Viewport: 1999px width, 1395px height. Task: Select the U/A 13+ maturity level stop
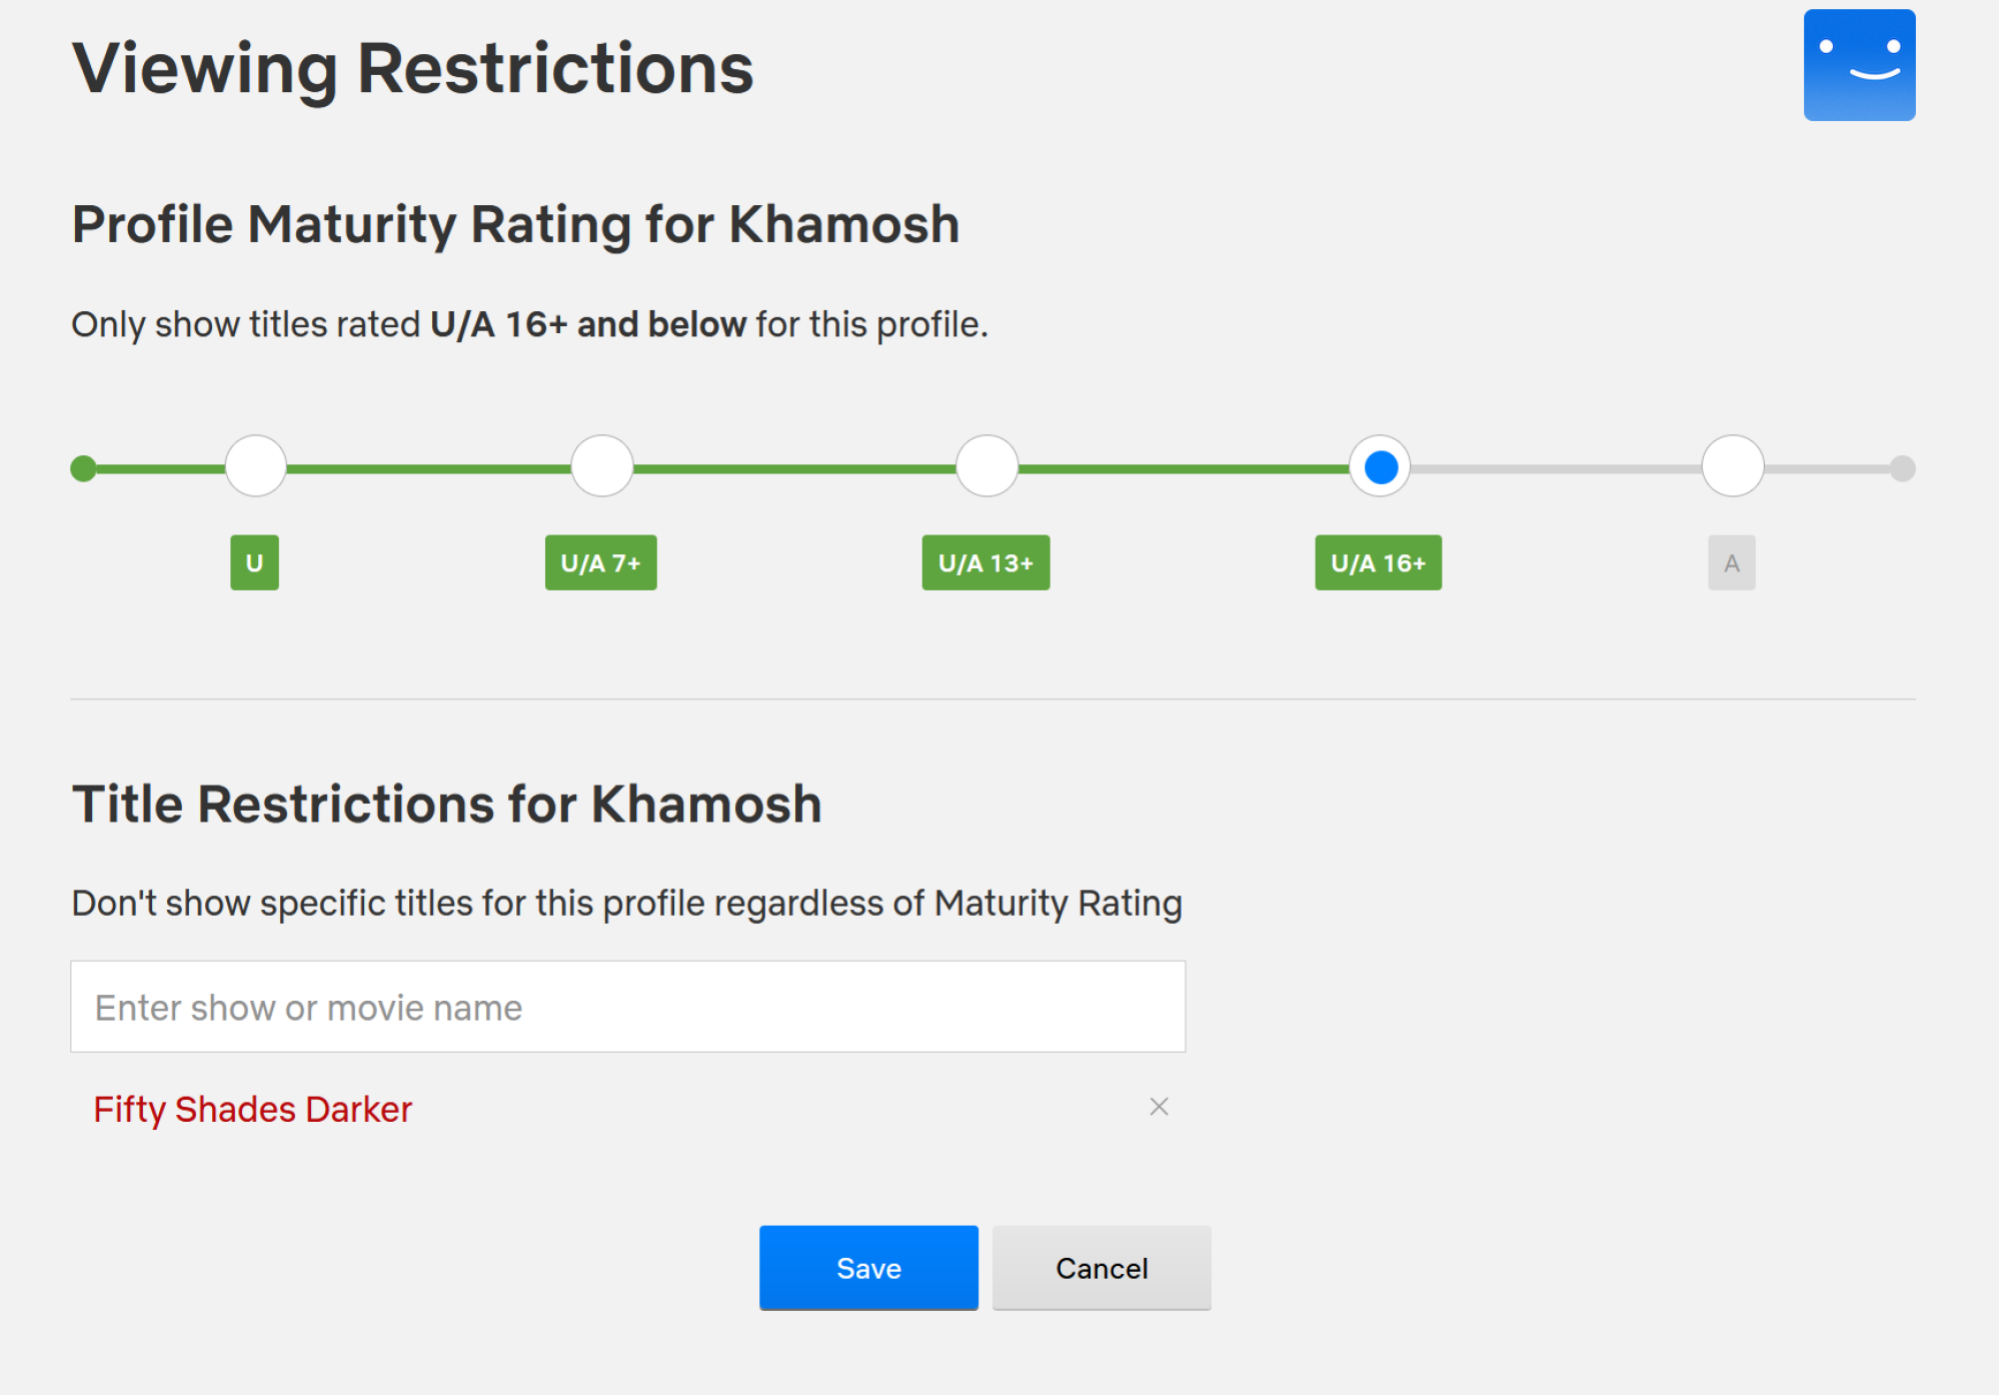click(x=987, y=466)
